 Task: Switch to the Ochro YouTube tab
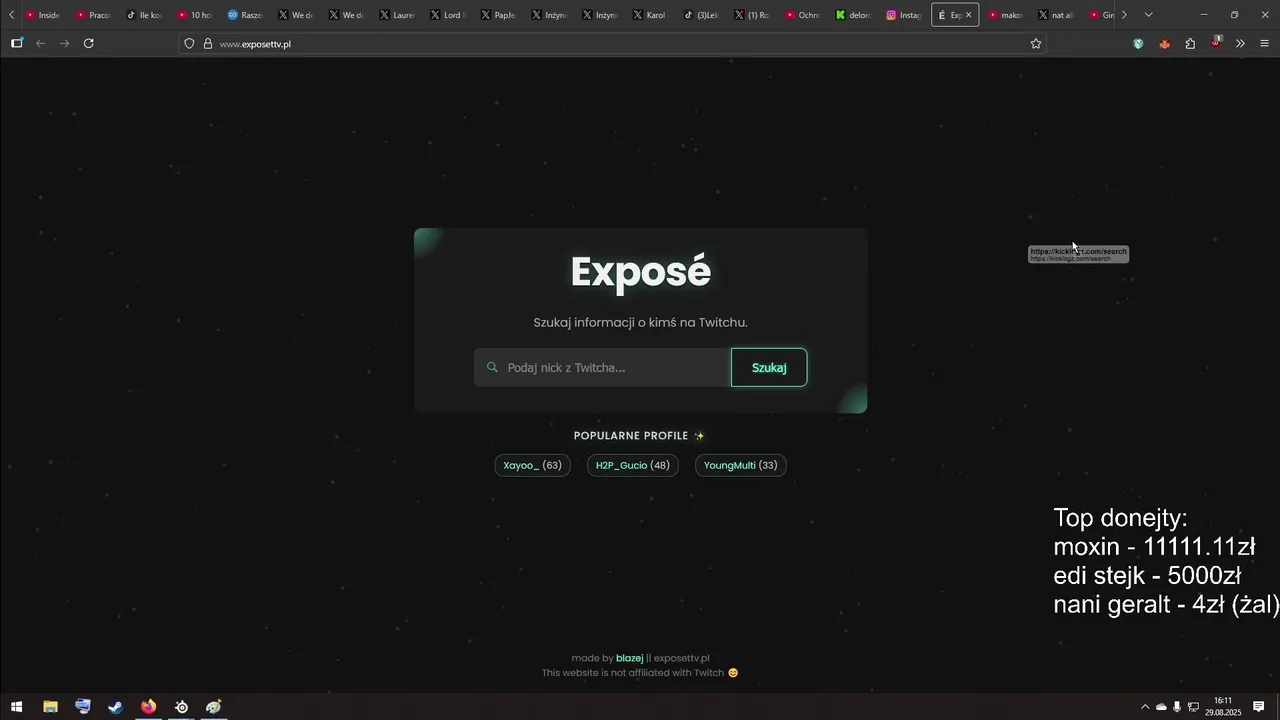click(x=804, y=15)
